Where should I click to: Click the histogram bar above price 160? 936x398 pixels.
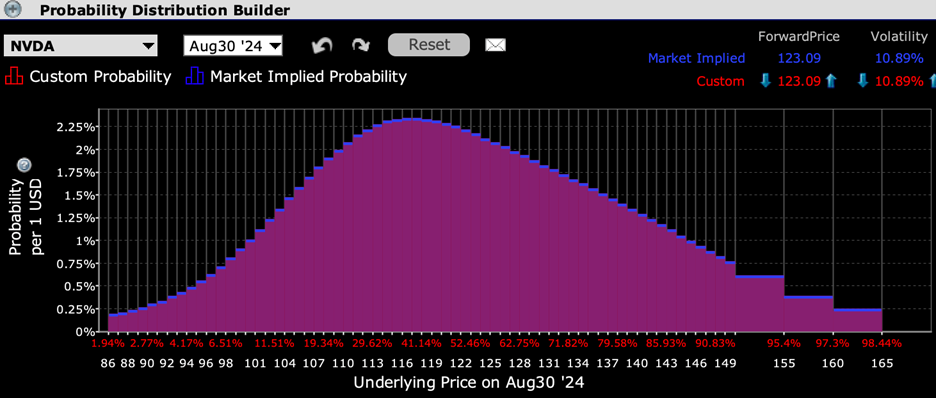click(x=808, y=313)
